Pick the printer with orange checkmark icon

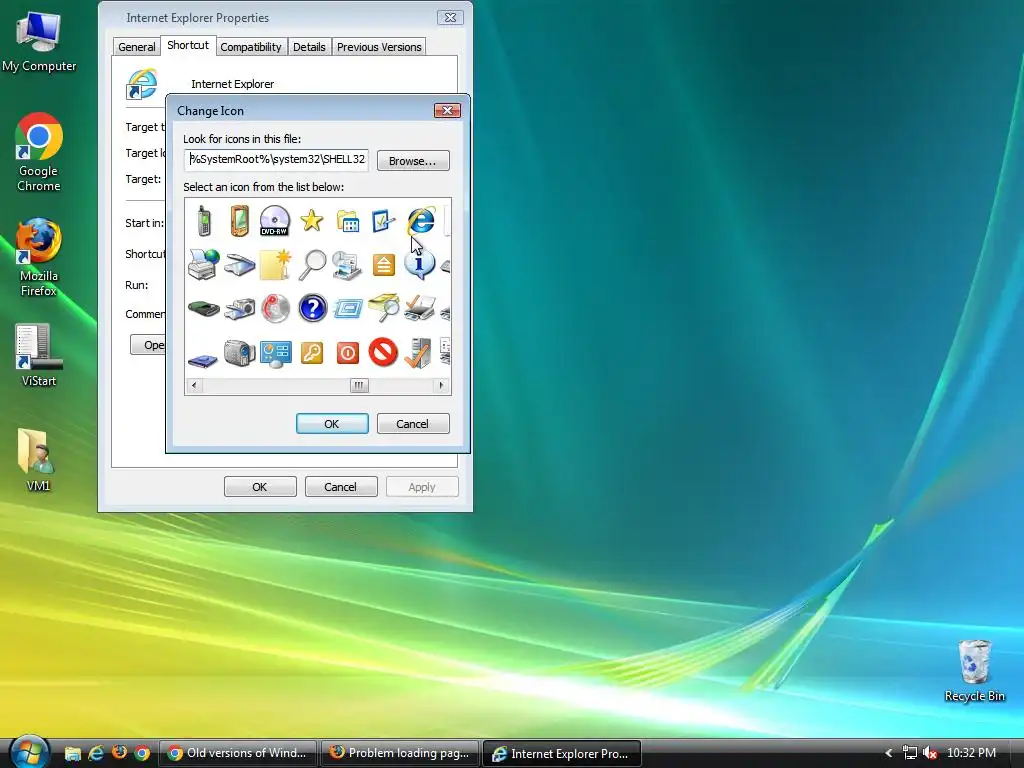coord(419,308)
